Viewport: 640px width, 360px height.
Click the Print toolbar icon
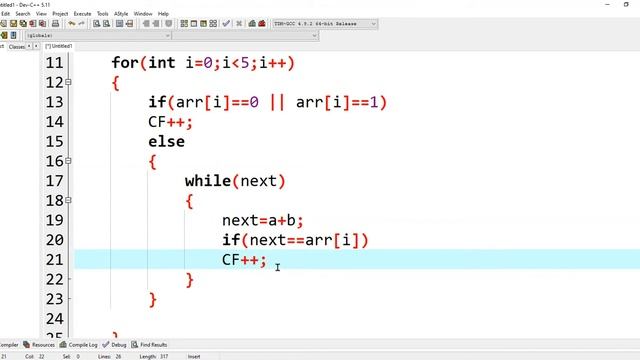tap(55, 24)
